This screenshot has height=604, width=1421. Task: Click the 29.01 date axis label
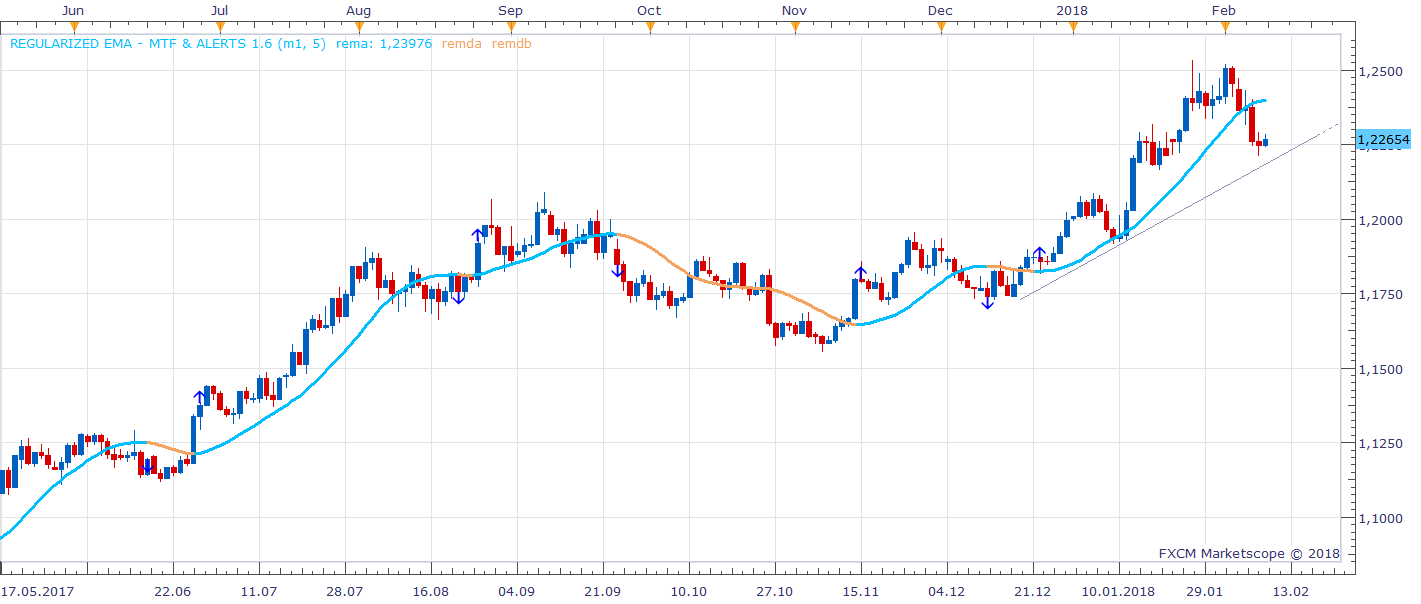[x=1204, y=592]
